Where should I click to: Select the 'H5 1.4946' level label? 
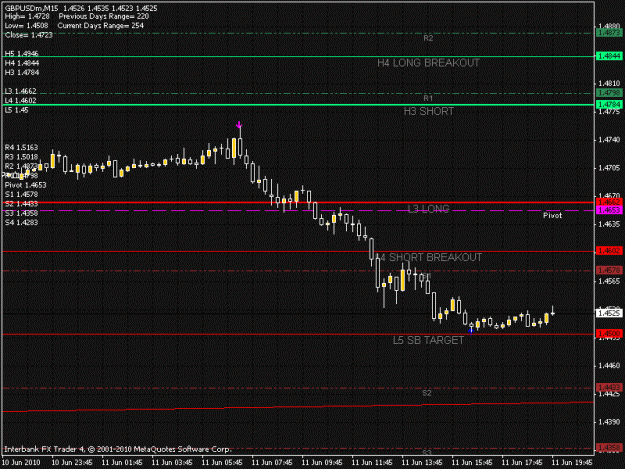[22, 54]
